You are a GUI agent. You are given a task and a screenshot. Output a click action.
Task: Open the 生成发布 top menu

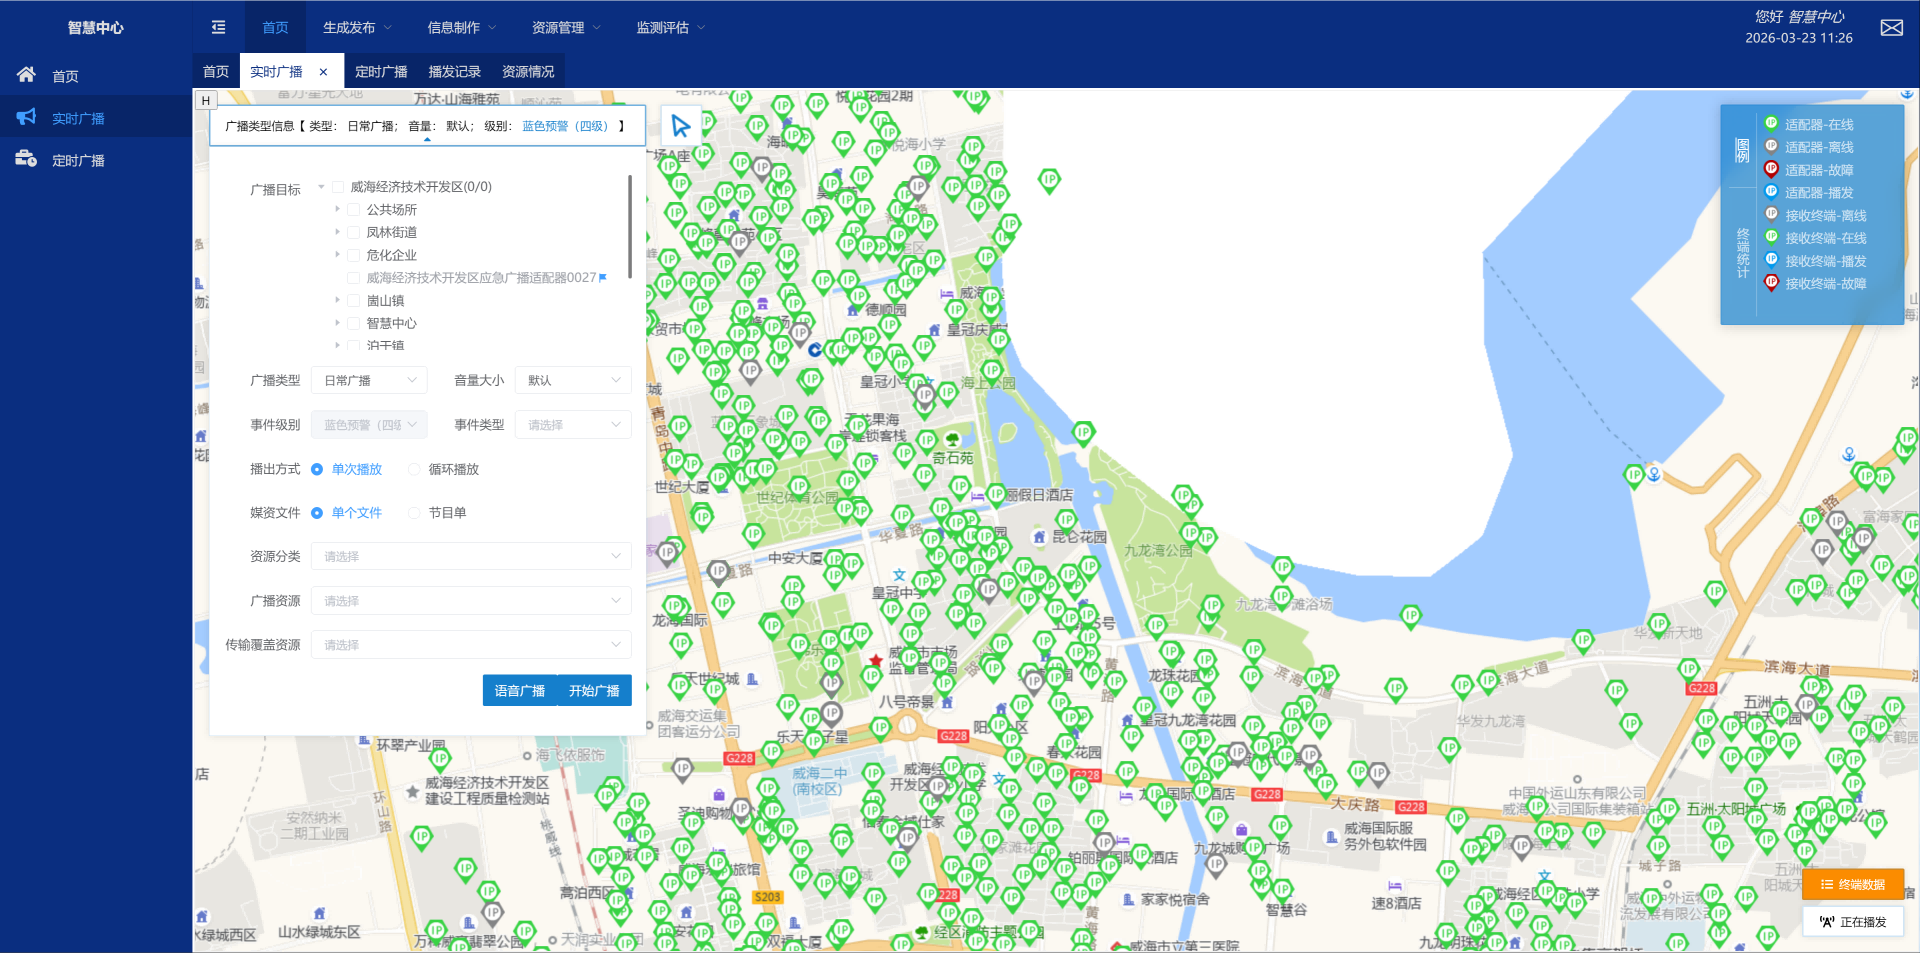point(357,28)
